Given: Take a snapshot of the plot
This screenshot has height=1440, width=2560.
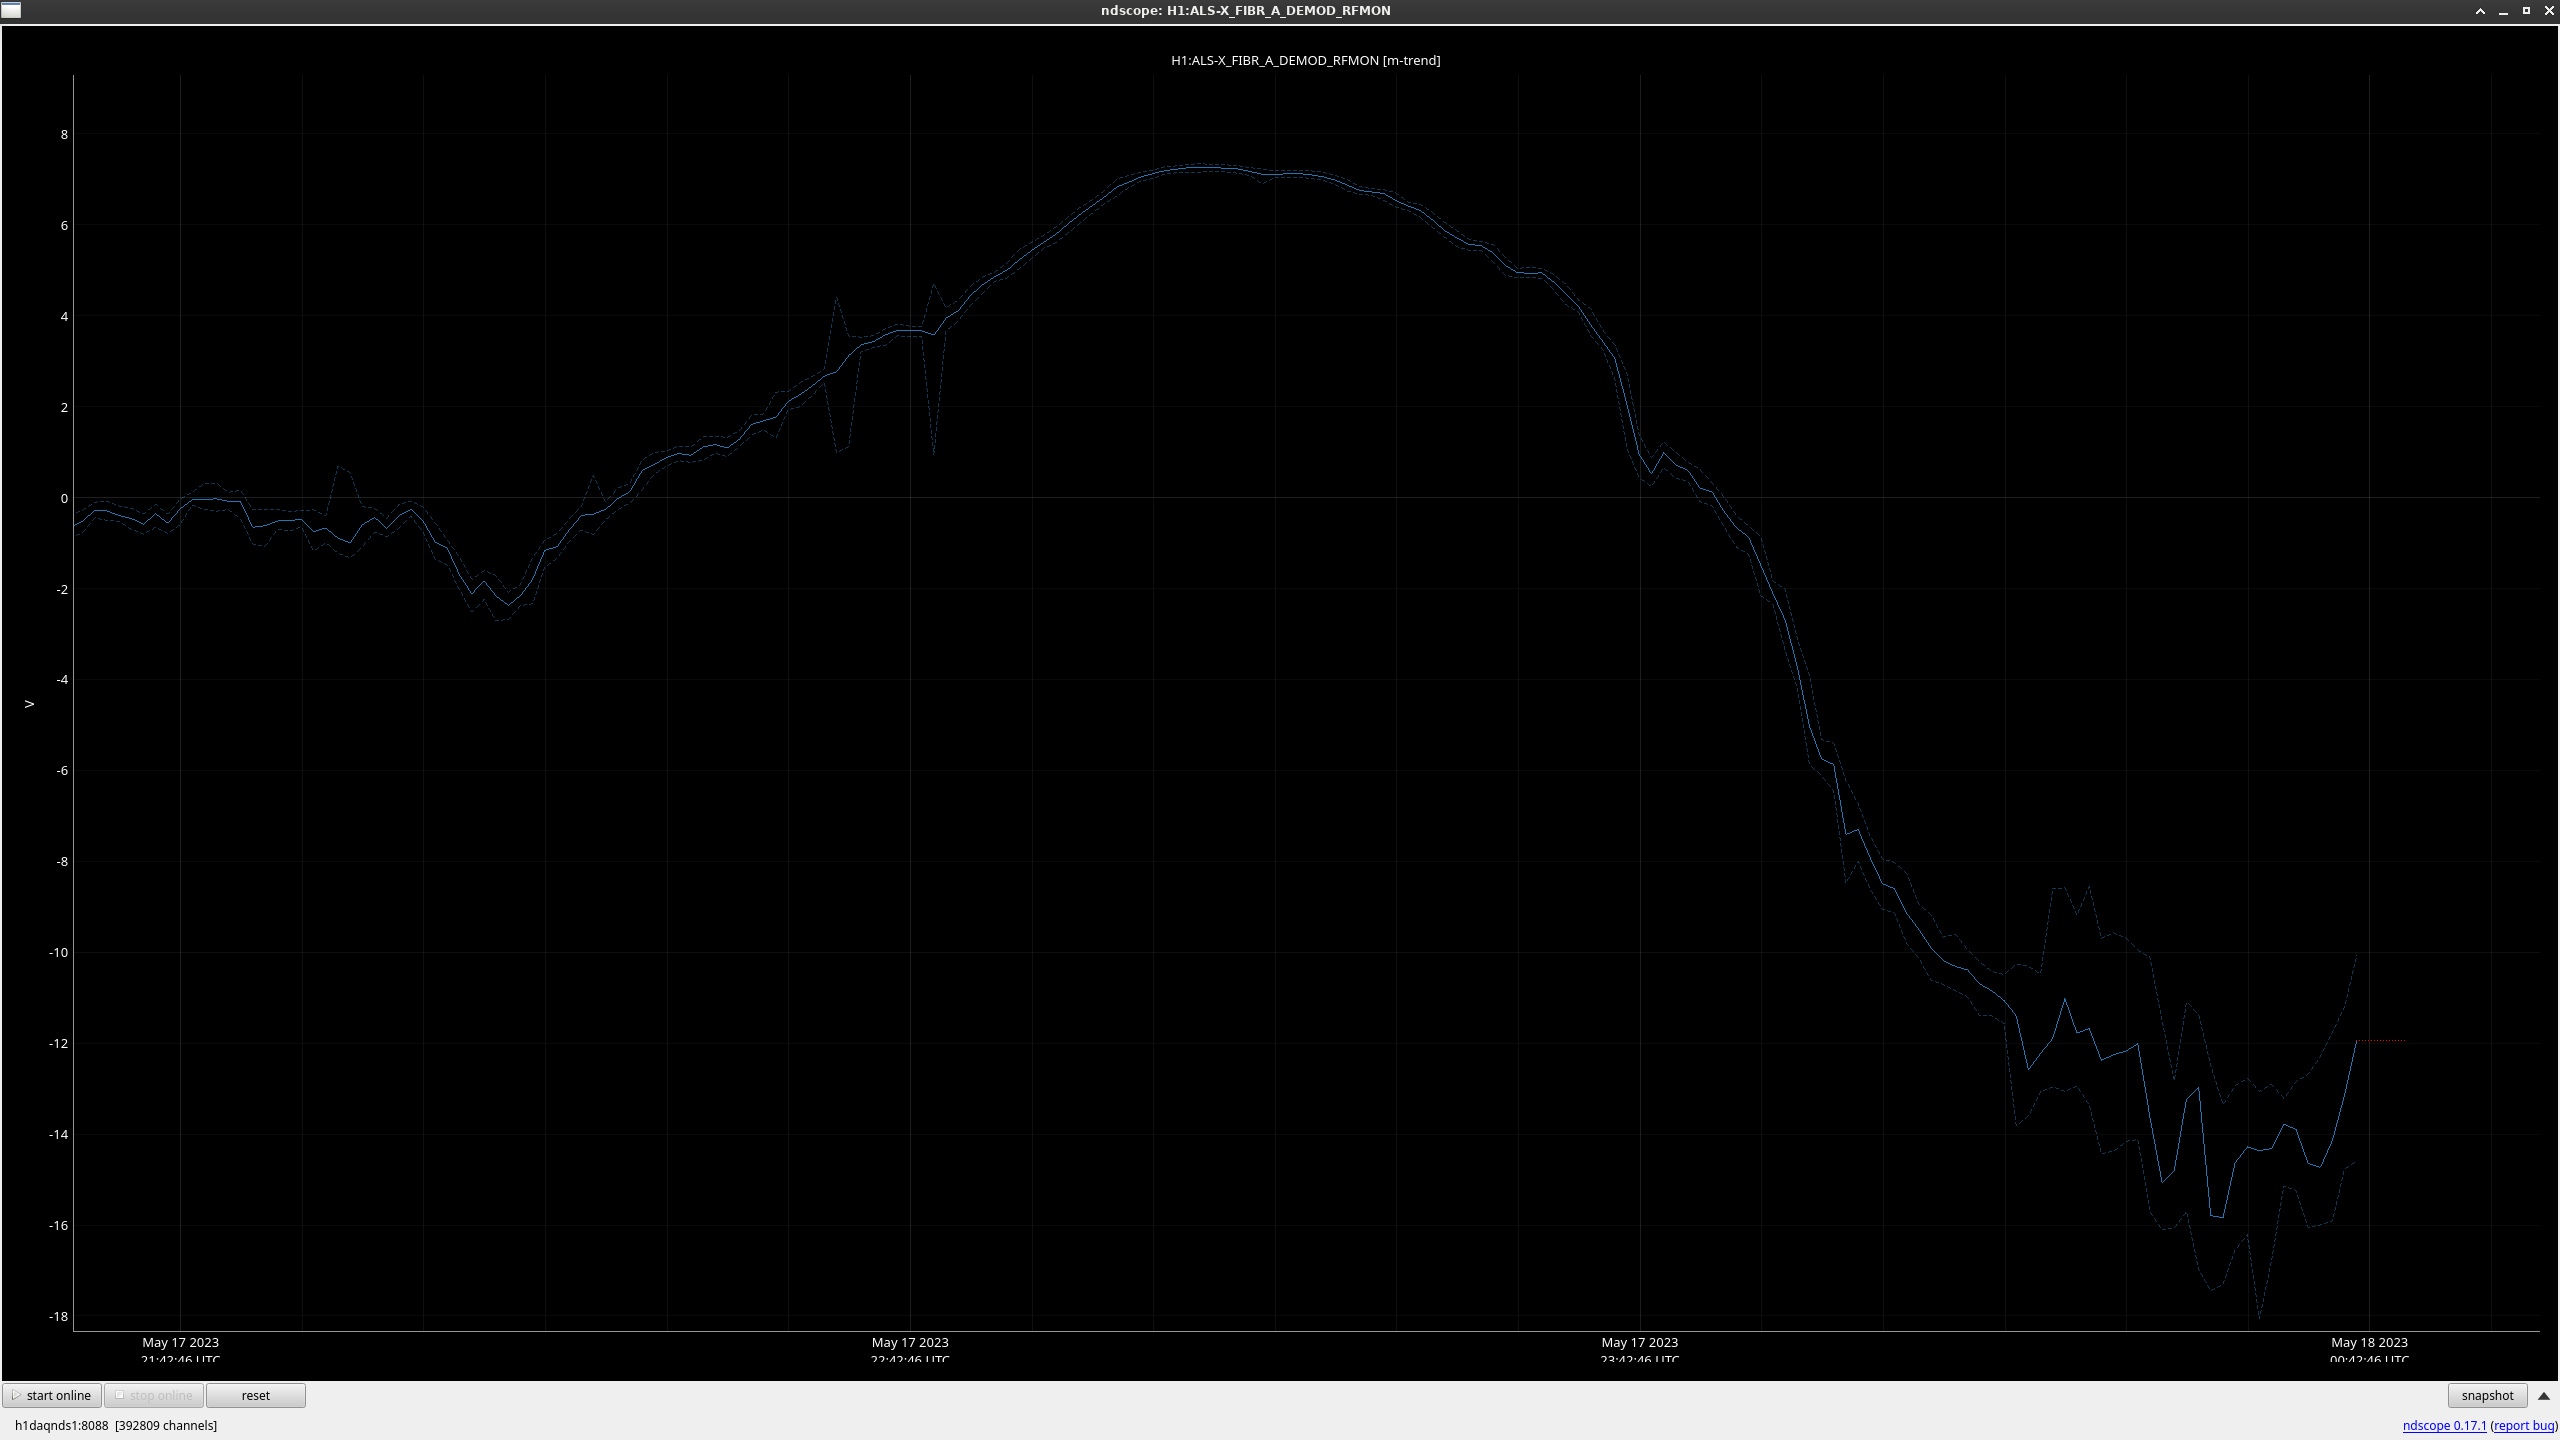Looking at the screenshot, I should coord(2487,1395).
